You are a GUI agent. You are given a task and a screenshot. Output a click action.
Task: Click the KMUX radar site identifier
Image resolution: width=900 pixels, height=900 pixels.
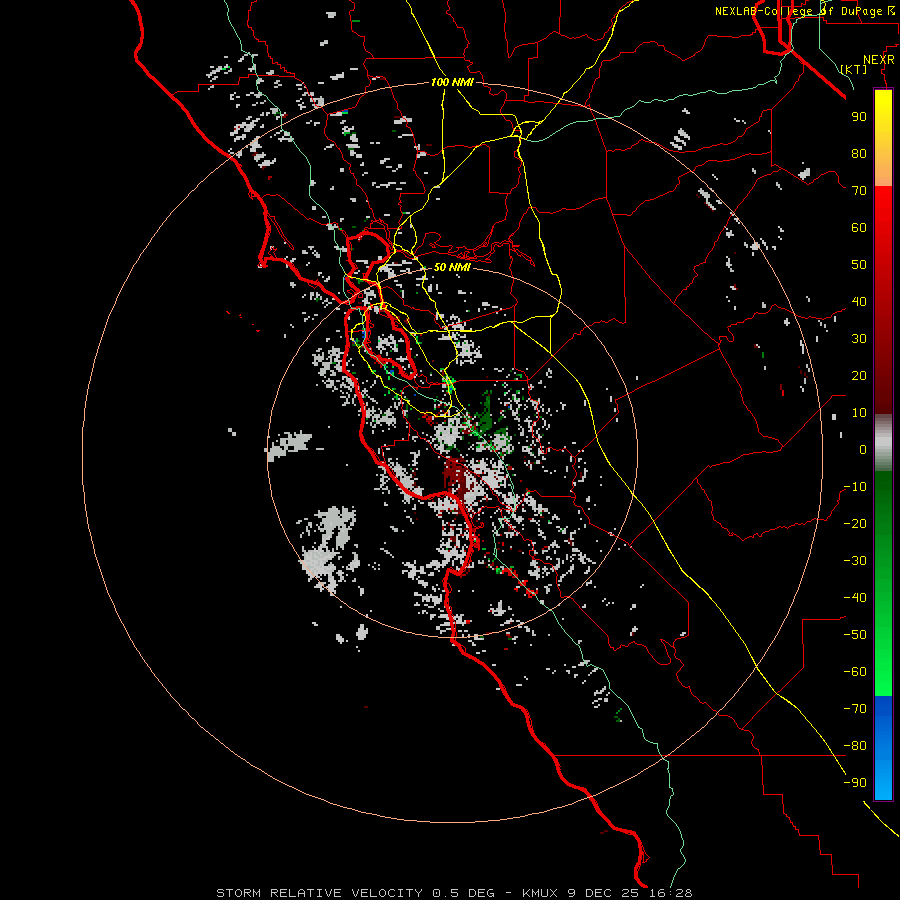(x=540, y=893)
